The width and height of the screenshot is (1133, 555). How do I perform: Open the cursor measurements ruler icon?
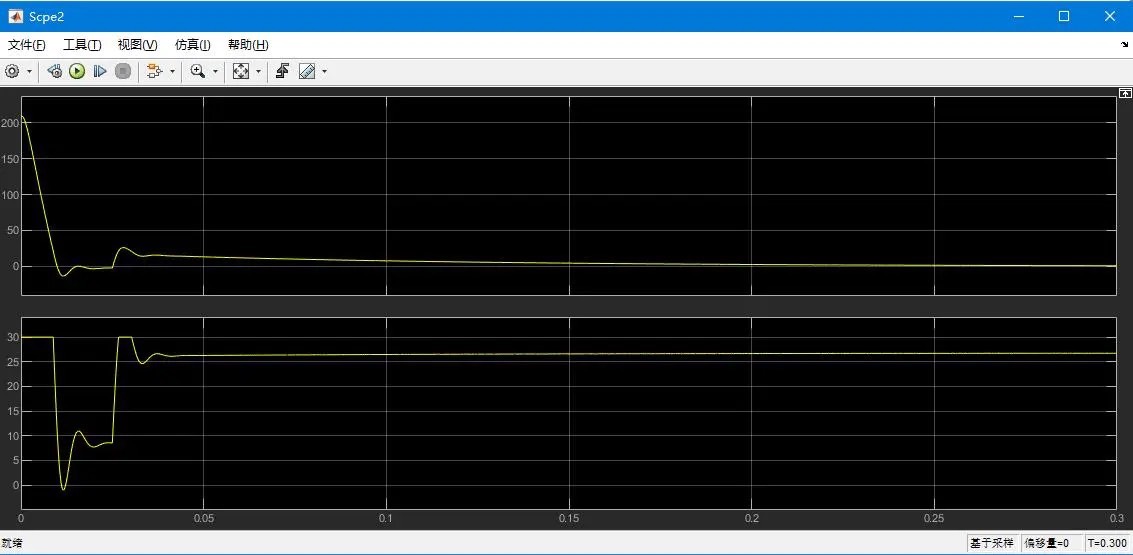click(x=306, y=71)
